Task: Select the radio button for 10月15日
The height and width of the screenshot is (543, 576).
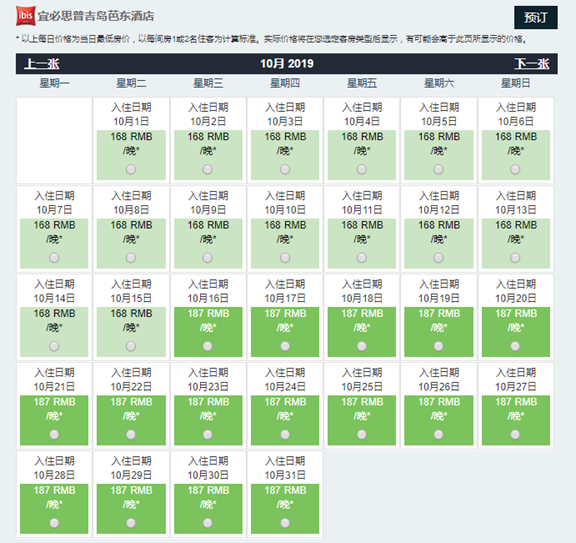Action: click(x=131, y=346)
